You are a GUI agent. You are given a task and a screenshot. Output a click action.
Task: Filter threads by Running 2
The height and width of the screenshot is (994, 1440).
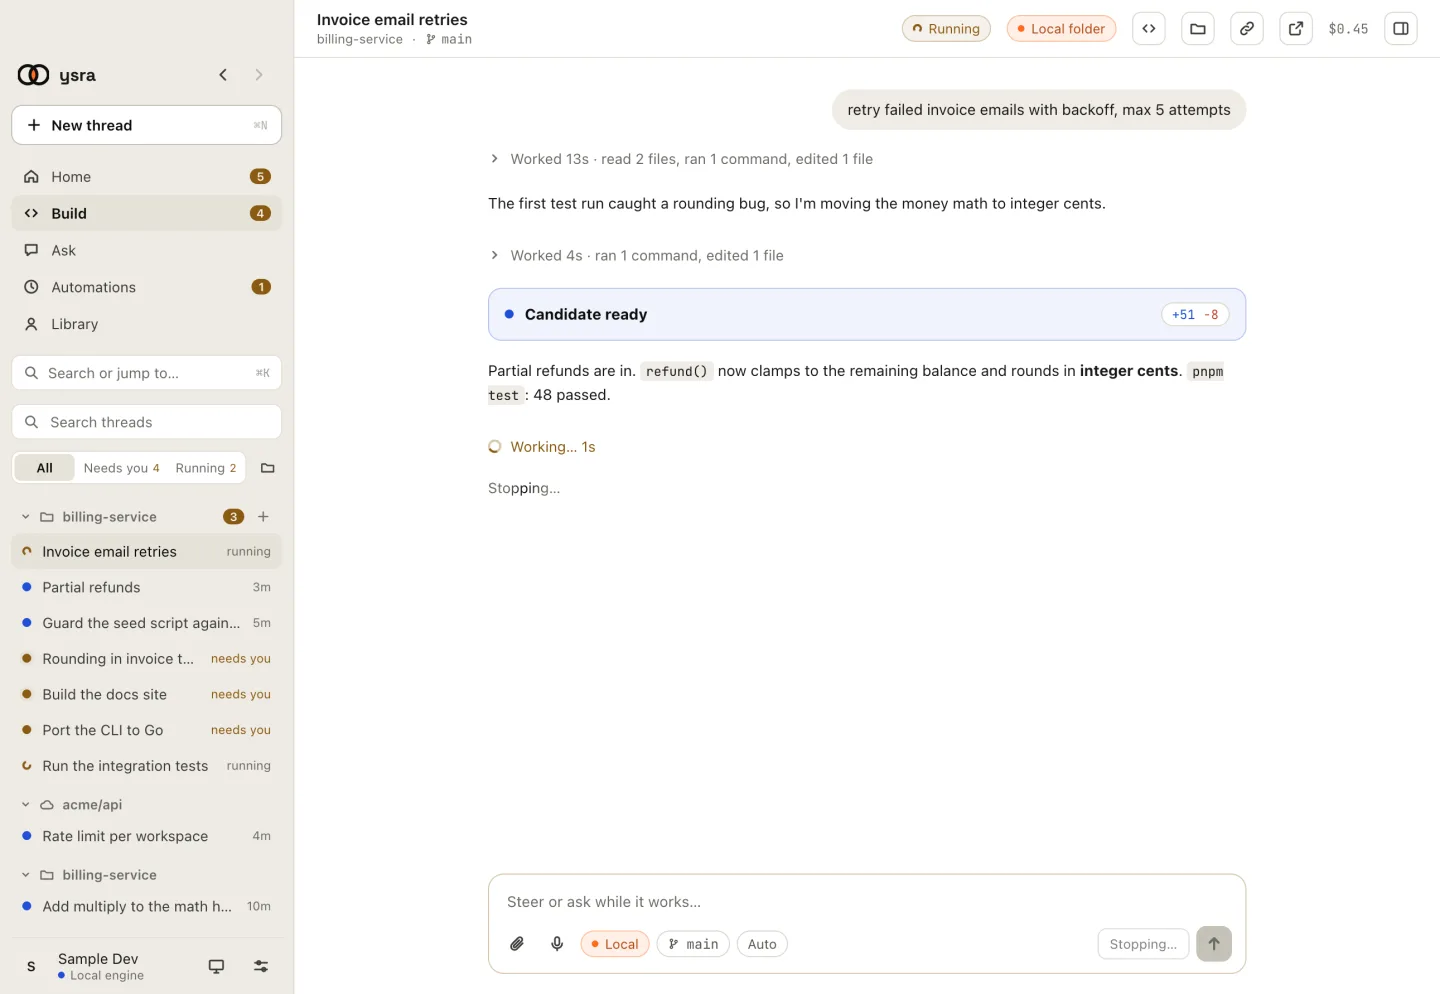[206, 468]
